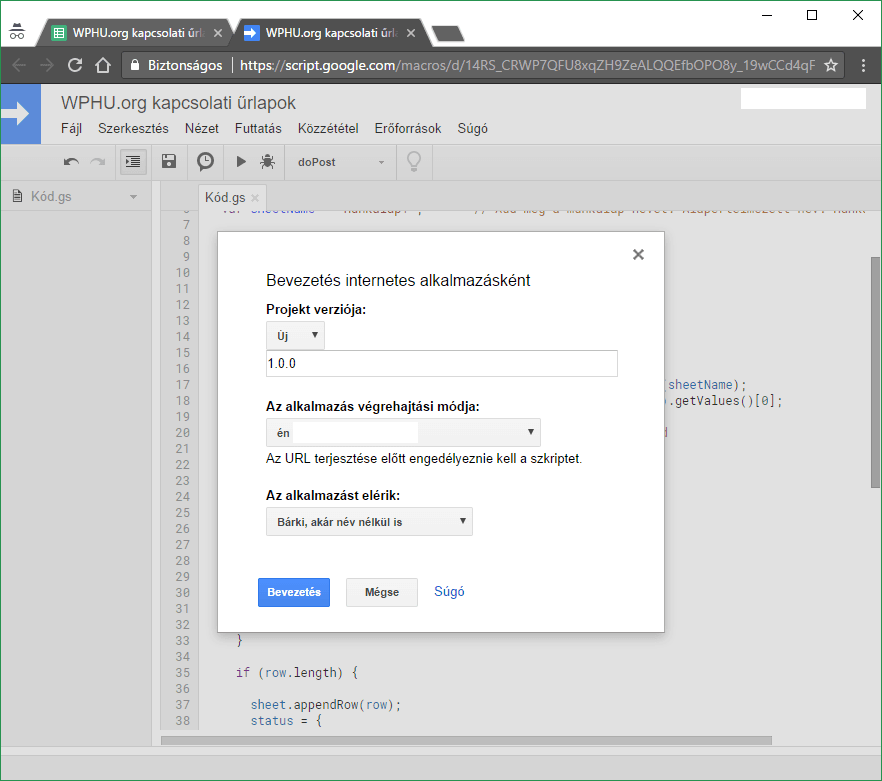Run the function with the play icon

coord(241,161)
